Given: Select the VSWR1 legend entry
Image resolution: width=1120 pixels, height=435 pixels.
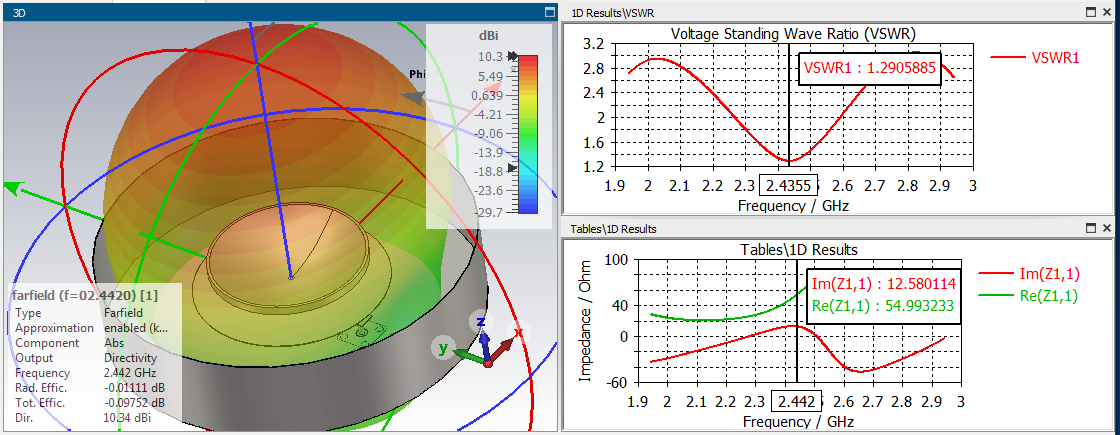Looking at the screenshot, I should coord(1034,58).
